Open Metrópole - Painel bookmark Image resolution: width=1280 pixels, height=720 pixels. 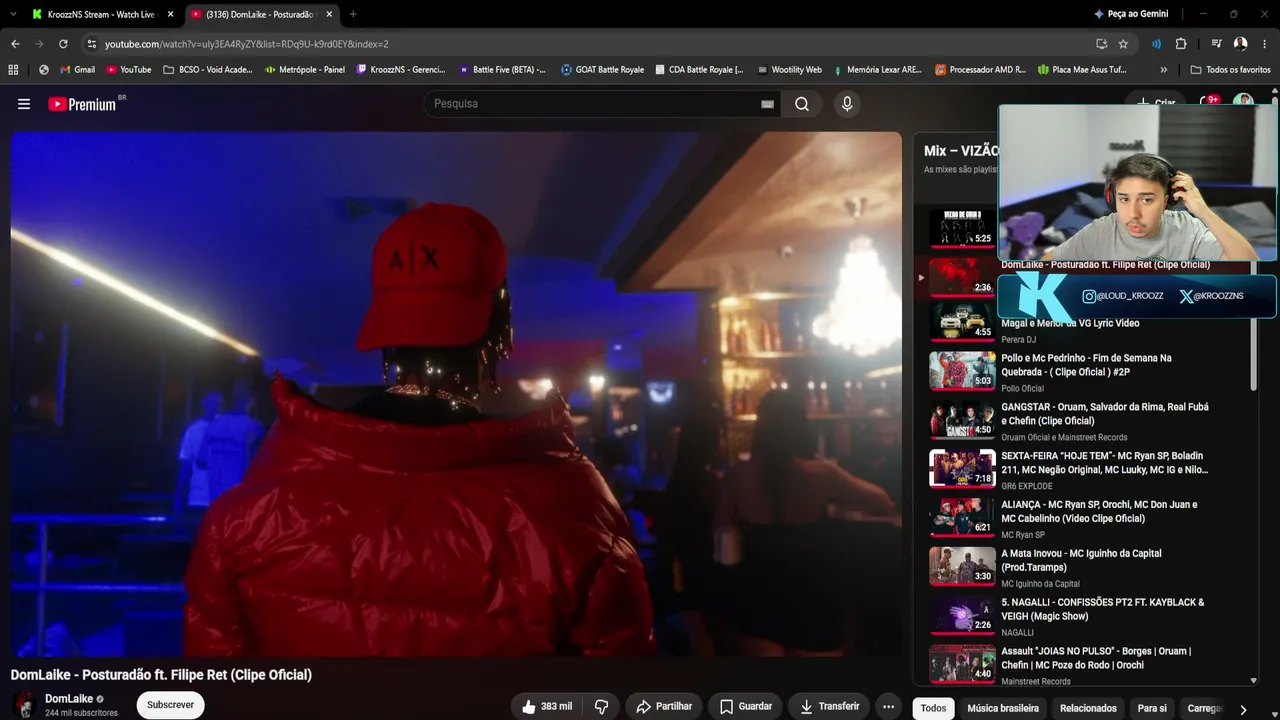pos(304,70)
